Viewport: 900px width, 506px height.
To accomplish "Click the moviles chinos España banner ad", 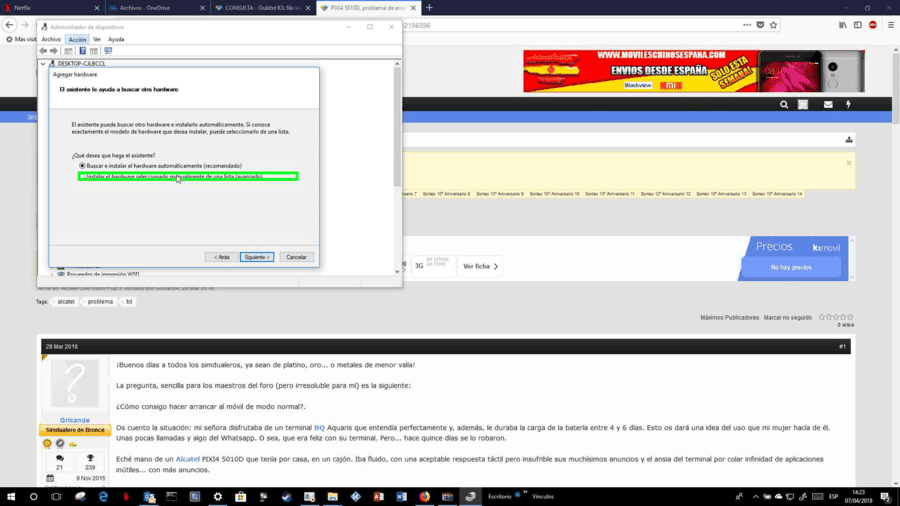I will click(694, 71).
